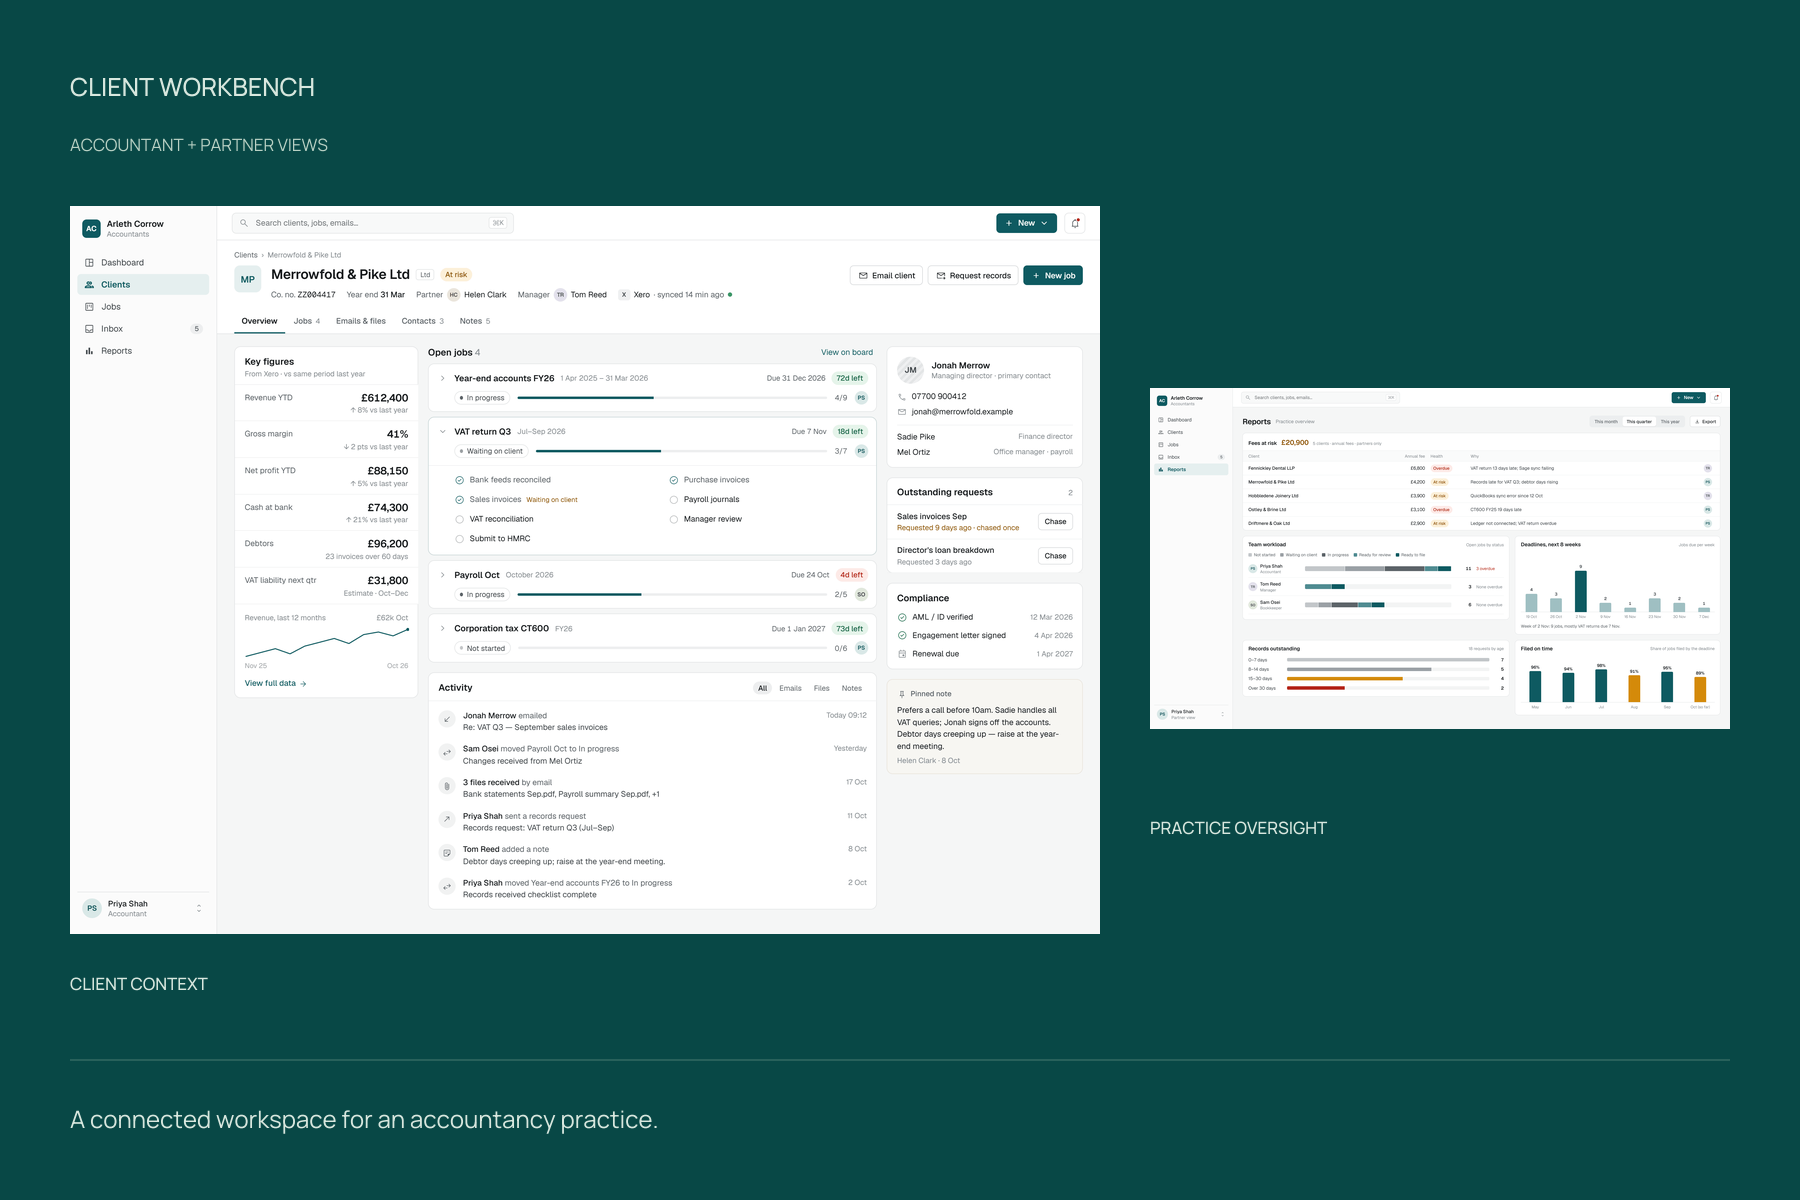Toggle Sales invoices checklist item
Screen dimensions: 1800x1200
tap(459, 500)
